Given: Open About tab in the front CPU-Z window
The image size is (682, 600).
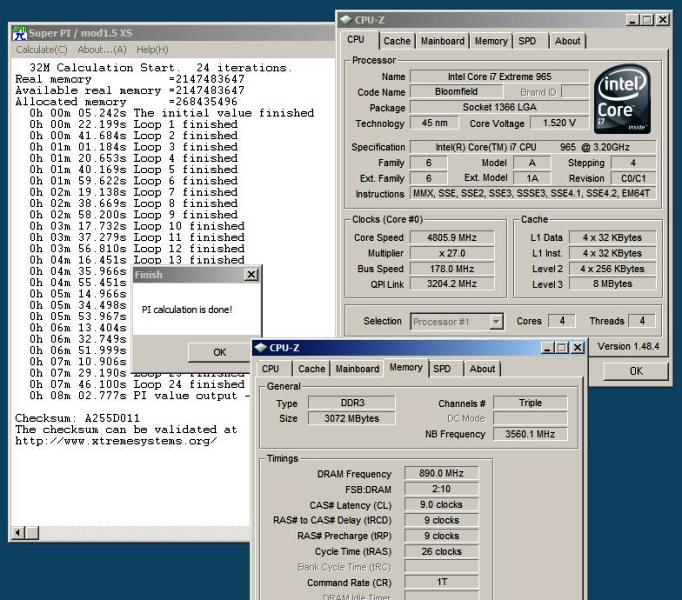Looking at the screenshot, I should [482, 369].
